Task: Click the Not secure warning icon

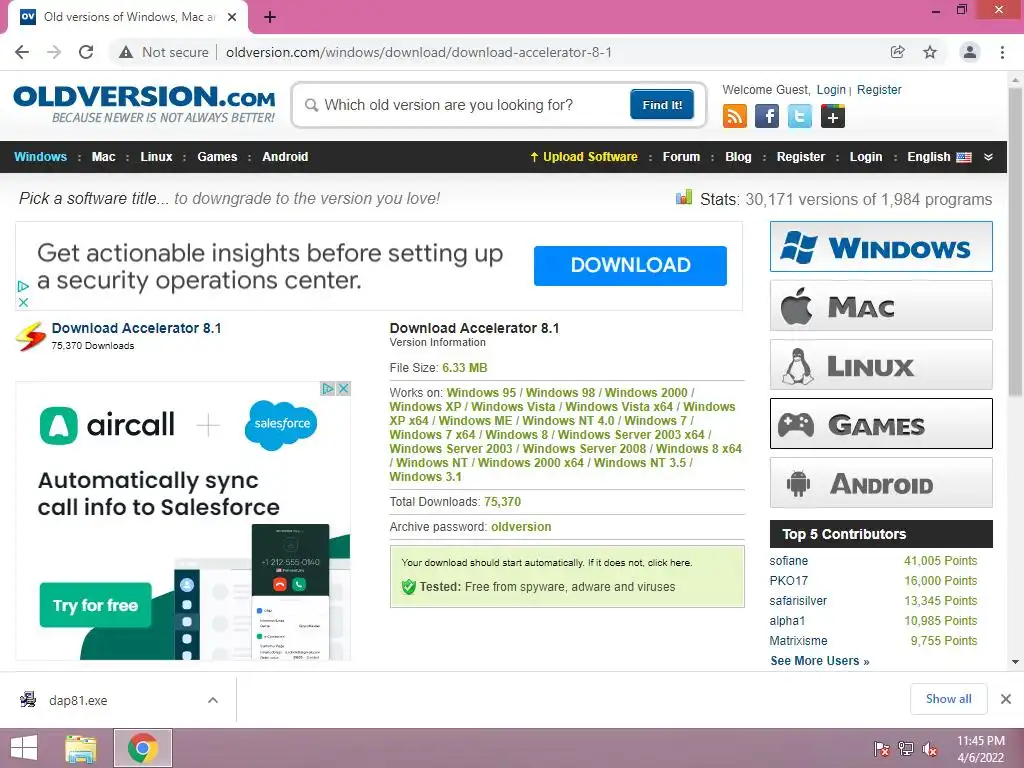Action: (126, 52)
